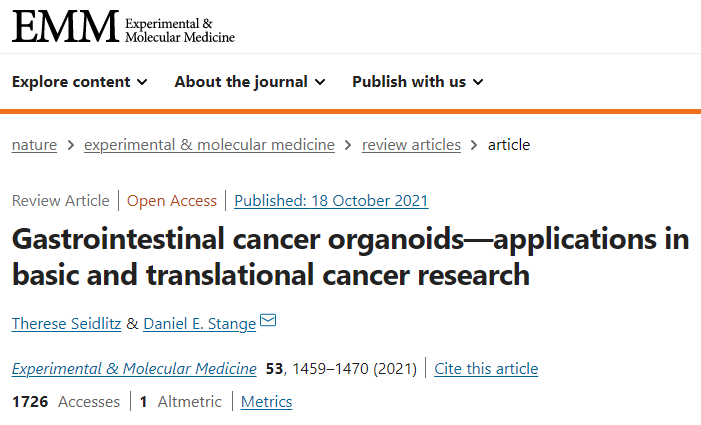Expand the Explore content menu

point(80,82)
